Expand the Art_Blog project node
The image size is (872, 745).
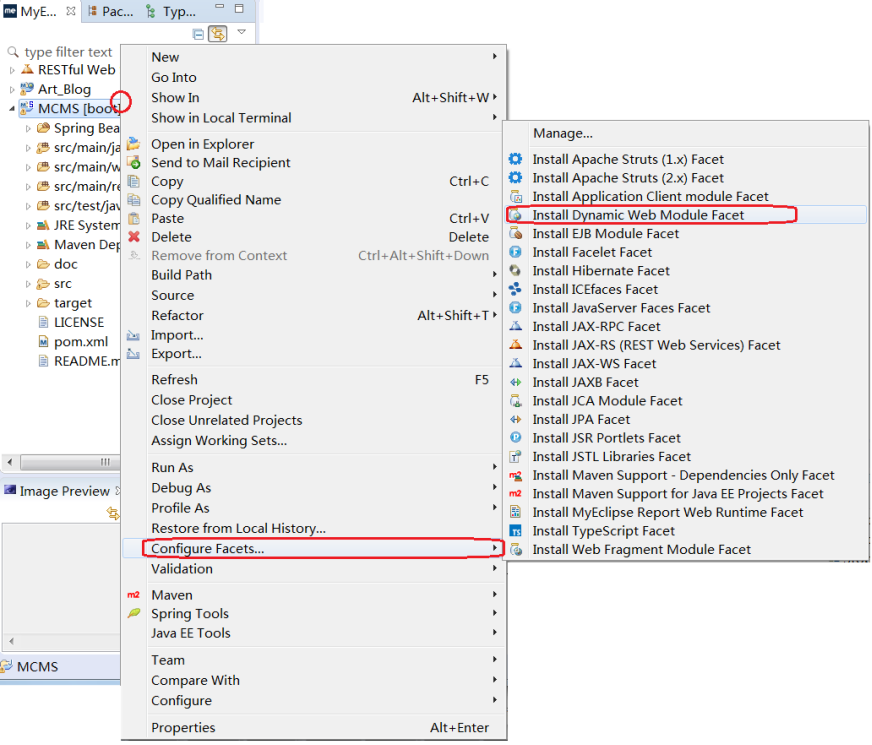click(12, 90)
